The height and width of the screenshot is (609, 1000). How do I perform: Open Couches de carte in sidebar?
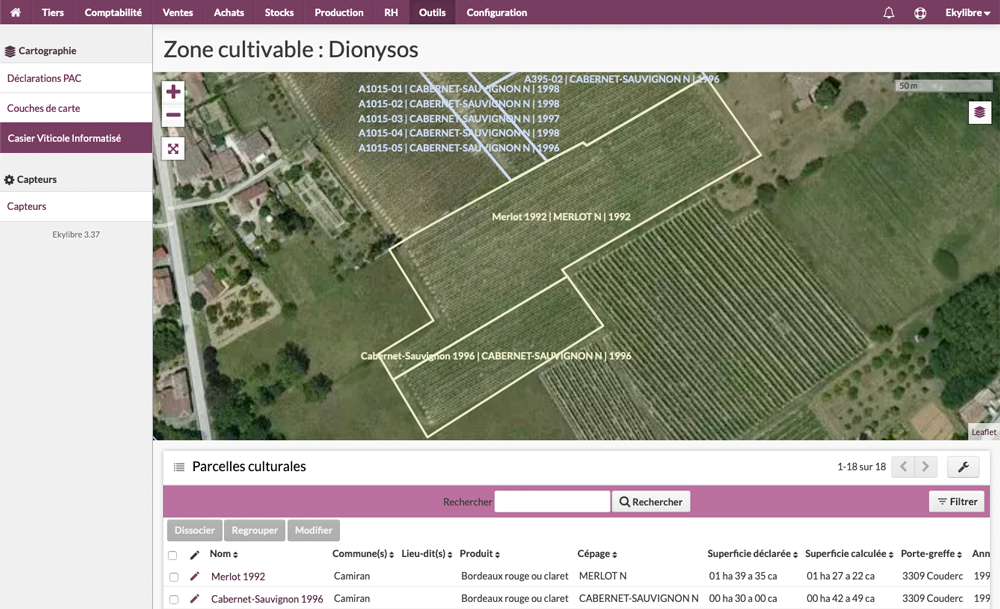(76, 108)
